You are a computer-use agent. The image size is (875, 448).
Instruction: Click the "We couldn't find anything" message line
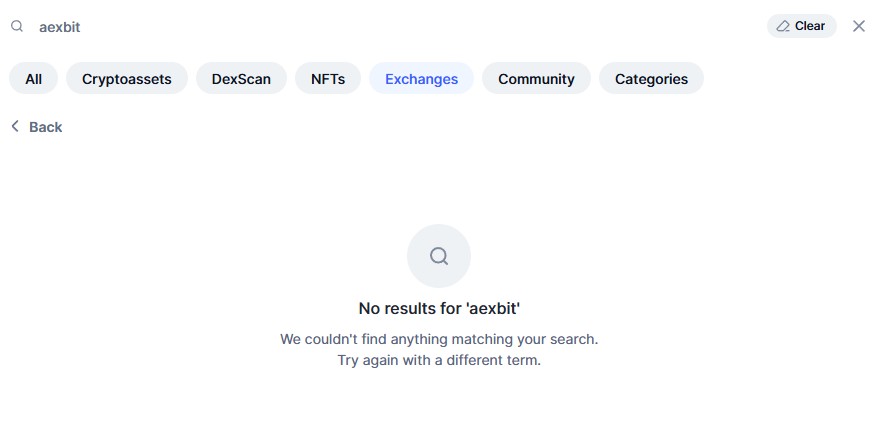pos(438,339)
